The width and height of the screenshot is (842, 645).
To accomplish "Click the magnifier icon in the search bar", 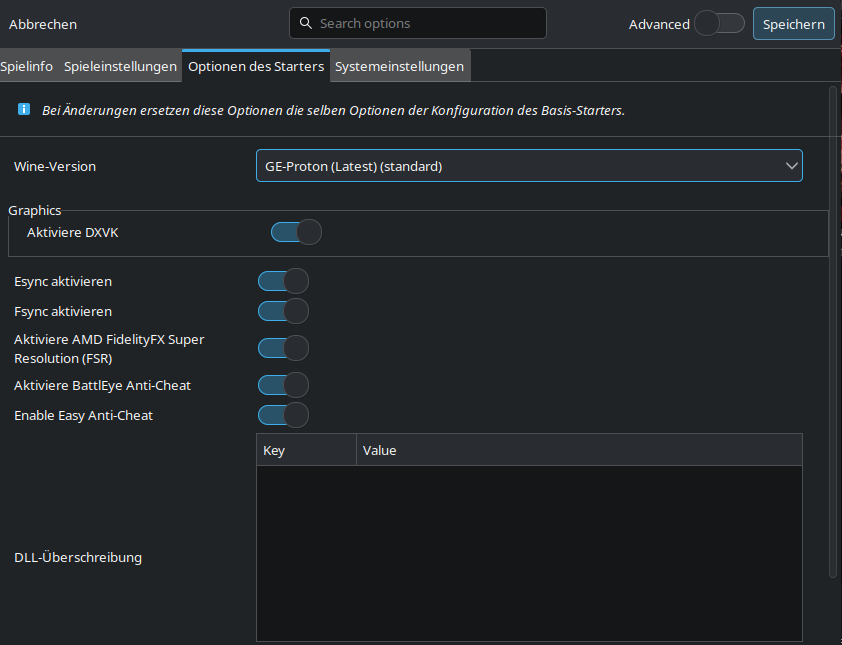I will pos(305,22).
